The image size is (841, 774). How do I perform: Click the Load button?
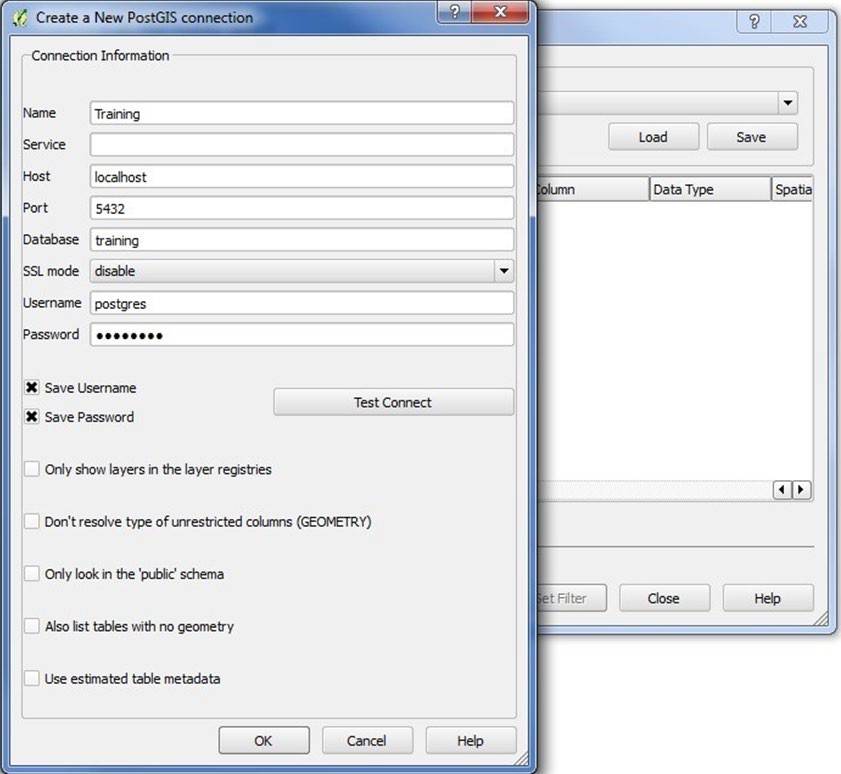[653, 137]
